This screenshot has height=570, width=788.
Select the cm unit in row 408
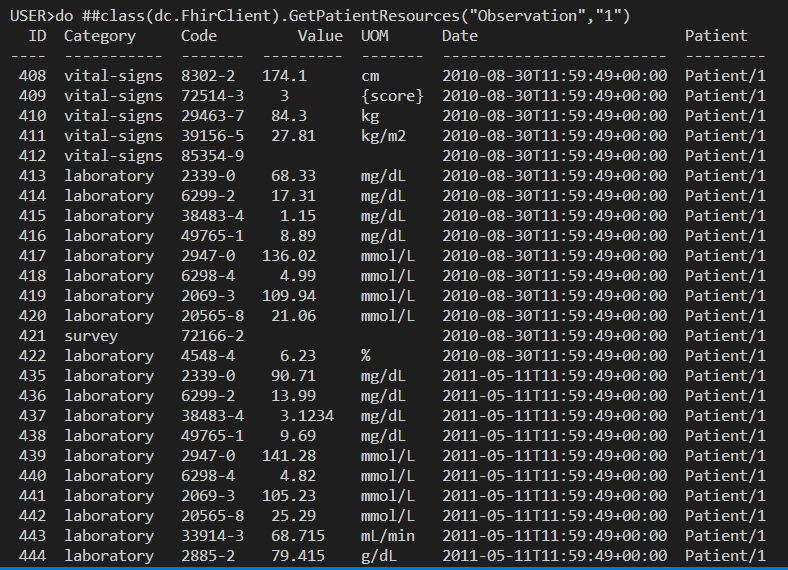(370, 76)
